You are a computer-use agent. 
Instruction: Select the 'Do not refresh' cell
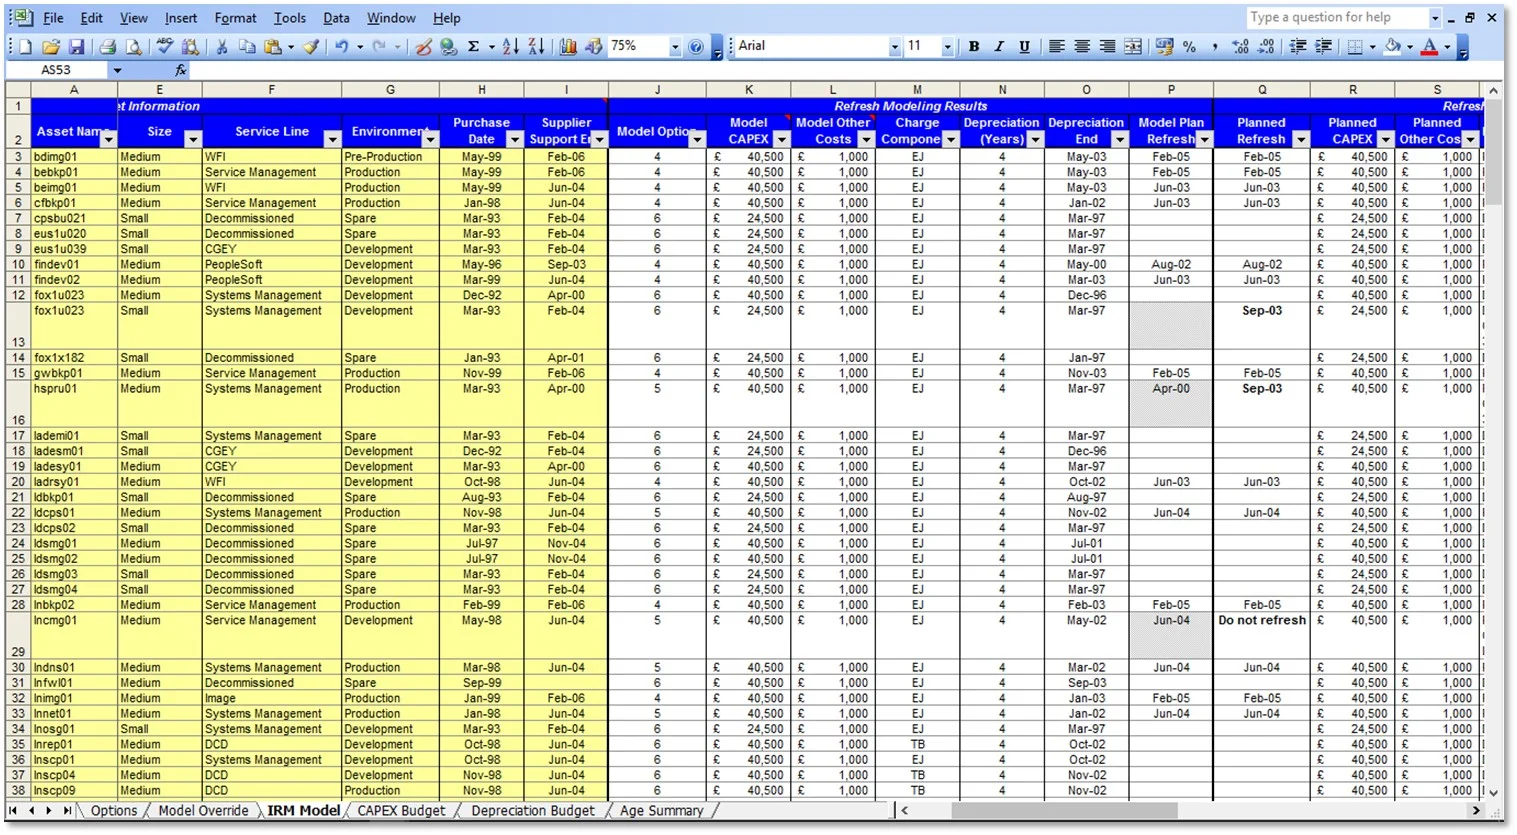[1262, 636]
